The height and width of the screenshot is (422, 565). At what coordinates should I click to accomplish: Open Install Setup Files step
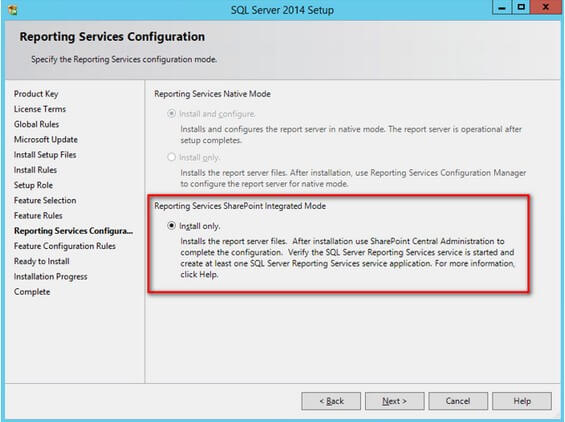pos(45,155)
